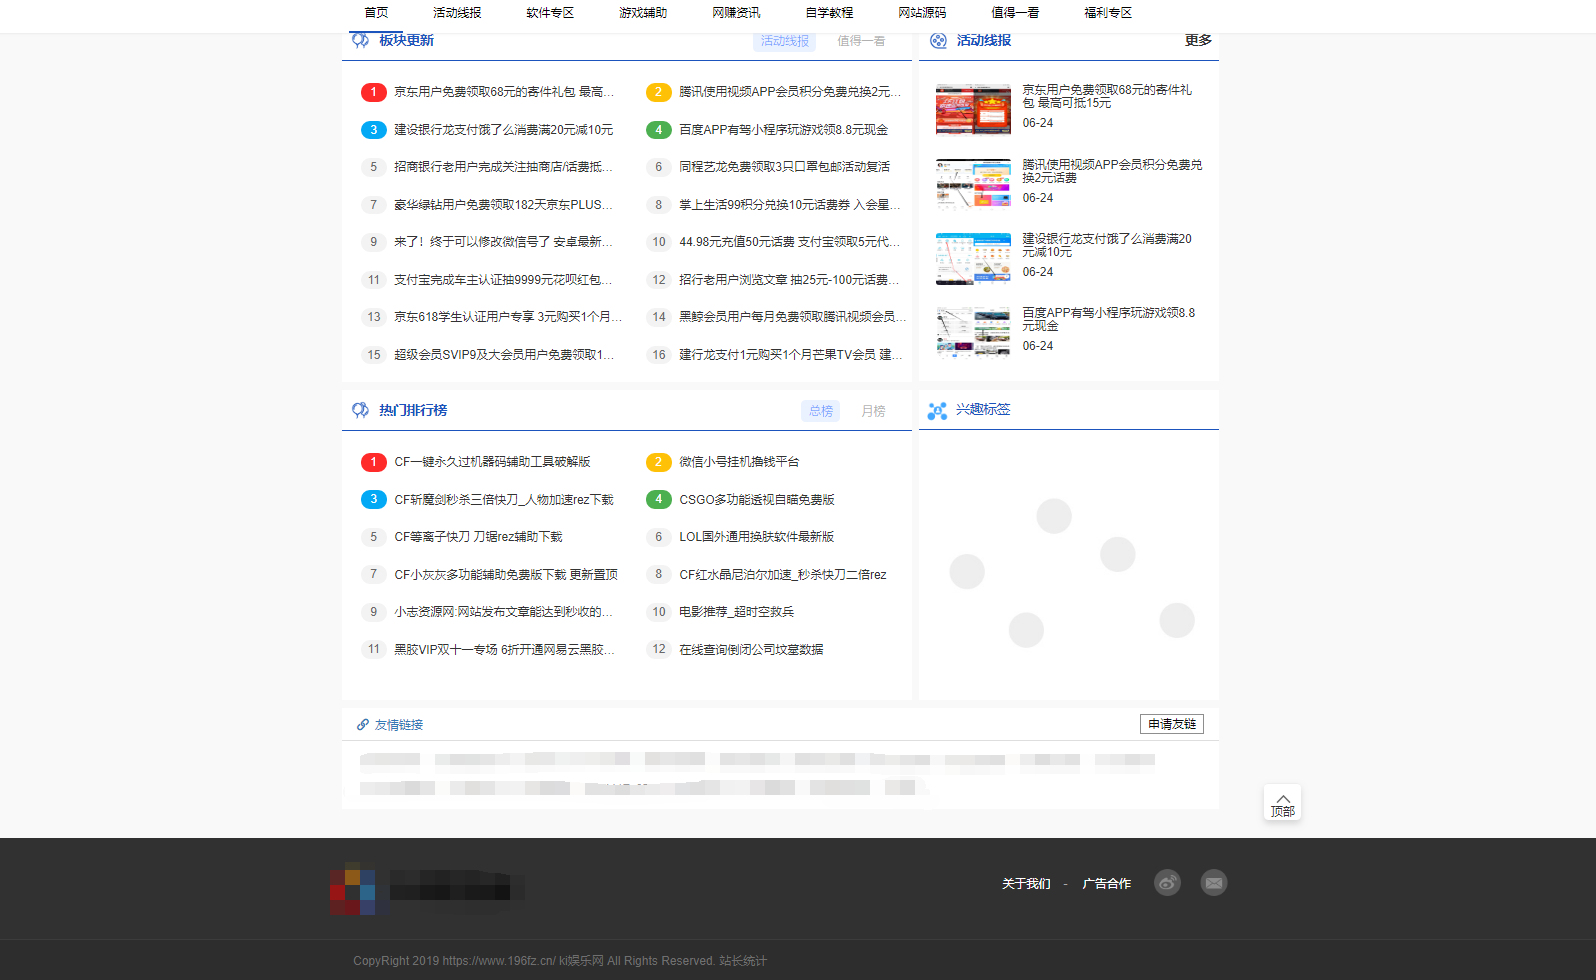Screen dimensions: 1596x980
Task: Open 值得一看 navigation item
Action: 1015,13
